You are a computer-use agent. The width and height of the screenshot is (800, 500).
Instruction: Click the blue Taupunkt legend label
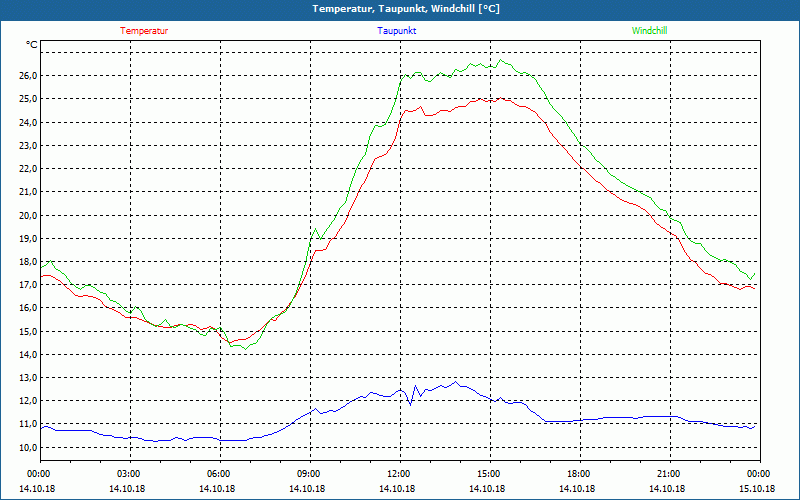click(396, 31)
